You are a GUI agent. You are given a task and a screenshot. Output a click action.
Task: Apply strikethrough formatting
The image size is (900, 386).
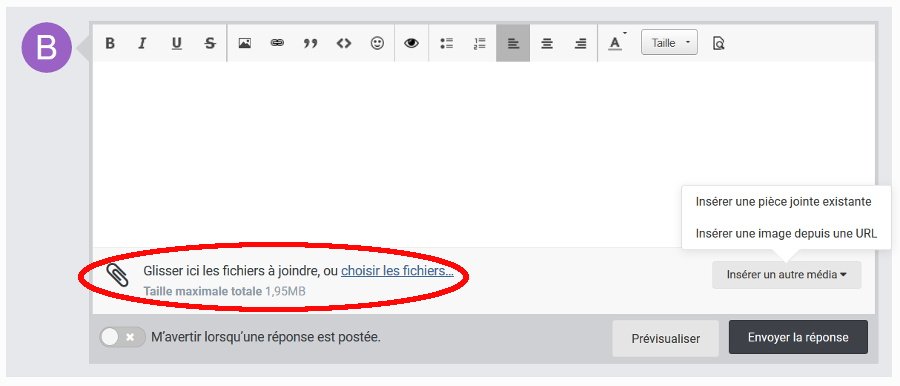(211, 43)
